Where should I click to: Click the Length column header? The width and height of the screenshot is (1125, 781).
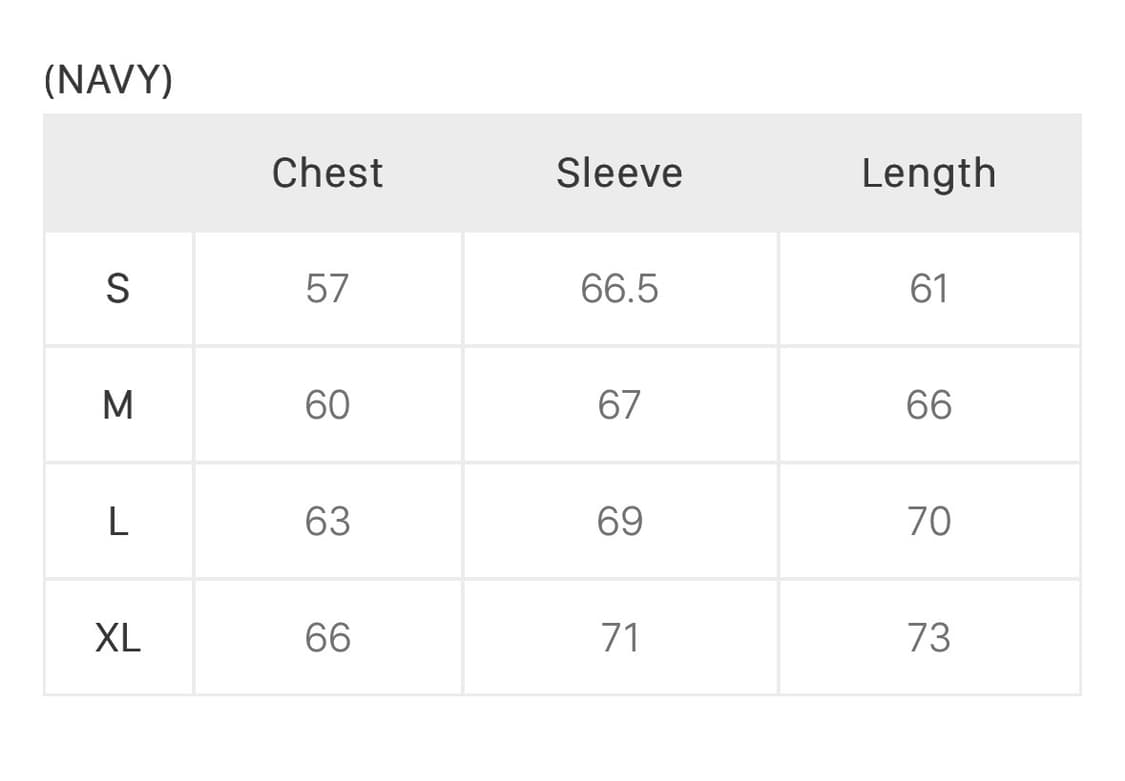928,174
